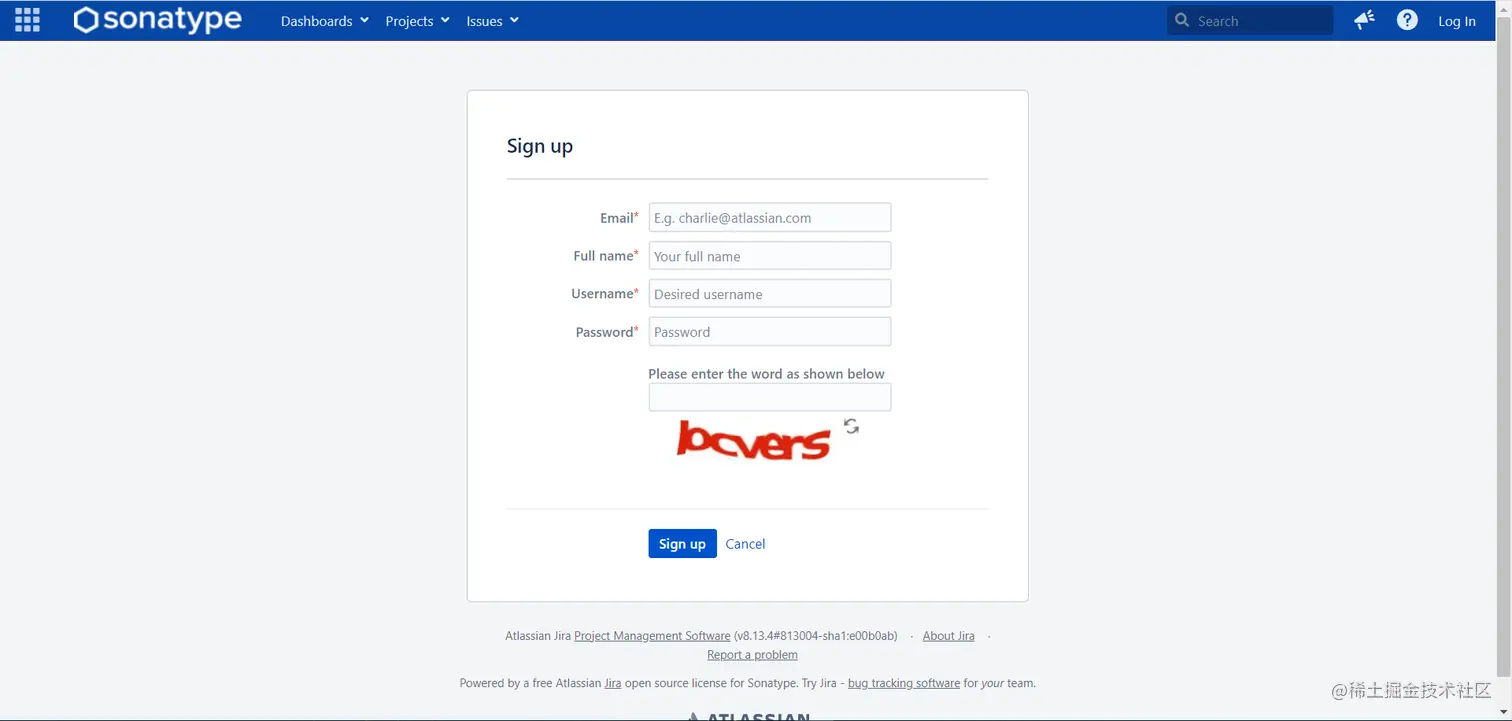Focus the Email input field

[x=770, y=217]
